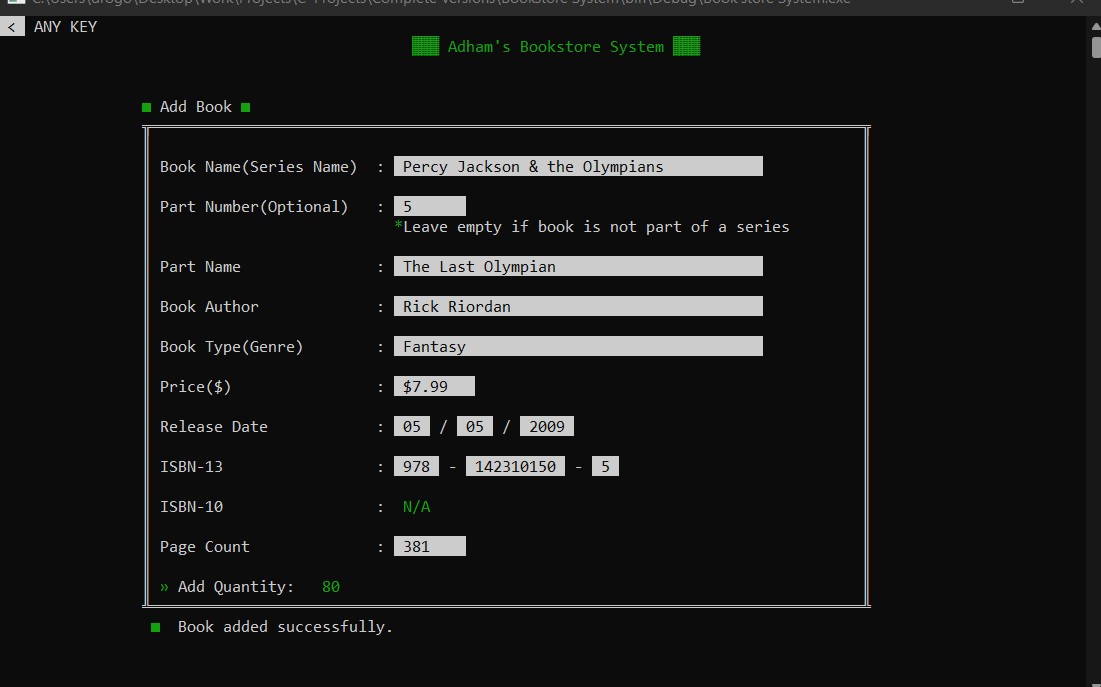Click the Book Name field with Percy Jackson

pyautogui.click(x=578, y=166)
